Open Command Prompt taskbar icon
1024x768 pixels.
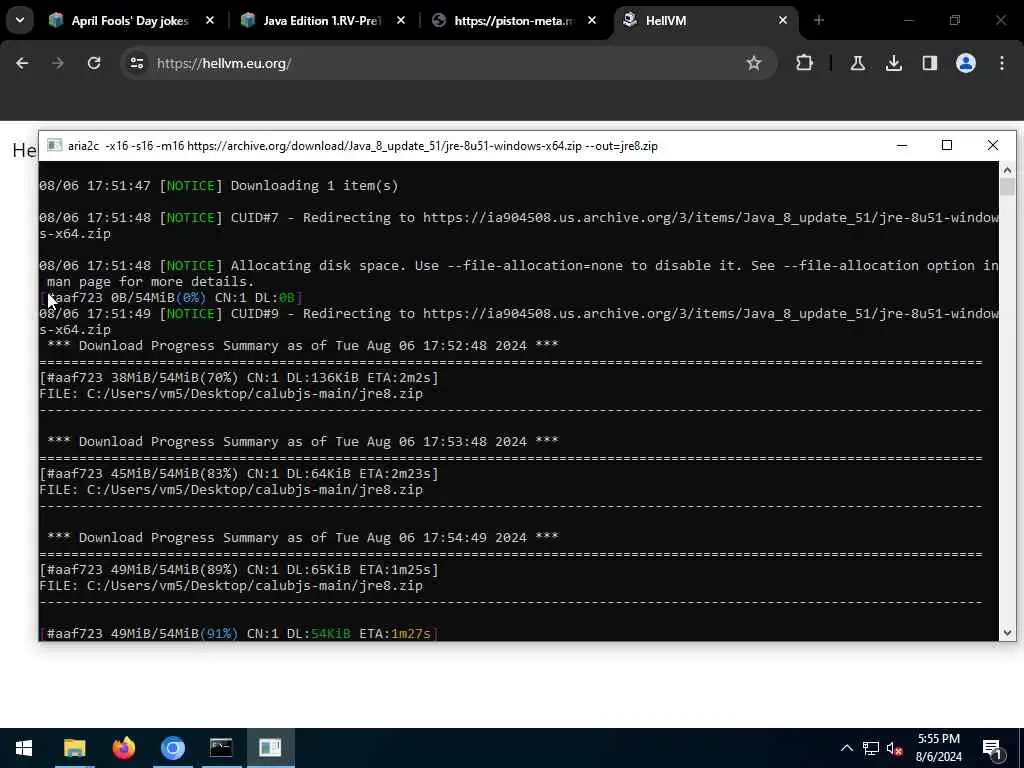(221, 748)
